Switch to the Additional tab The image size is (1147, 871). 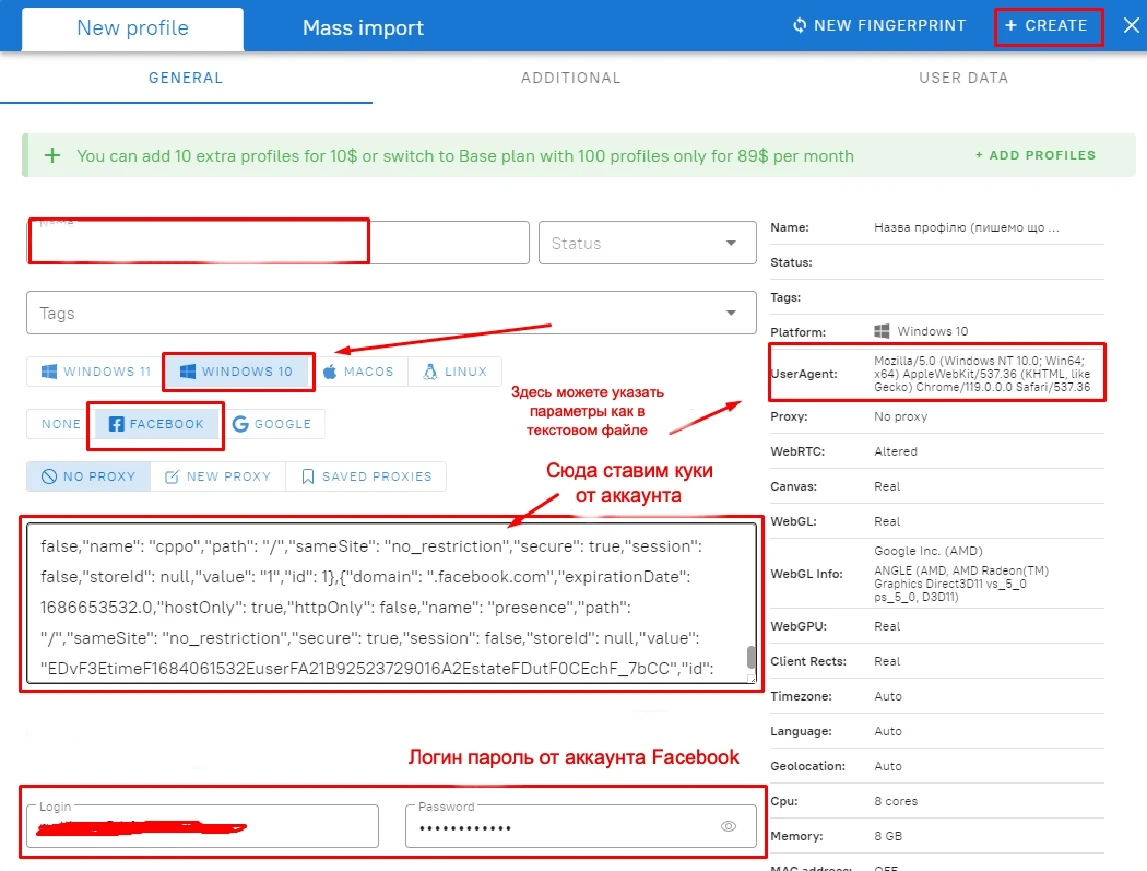[x=571, y=78]
